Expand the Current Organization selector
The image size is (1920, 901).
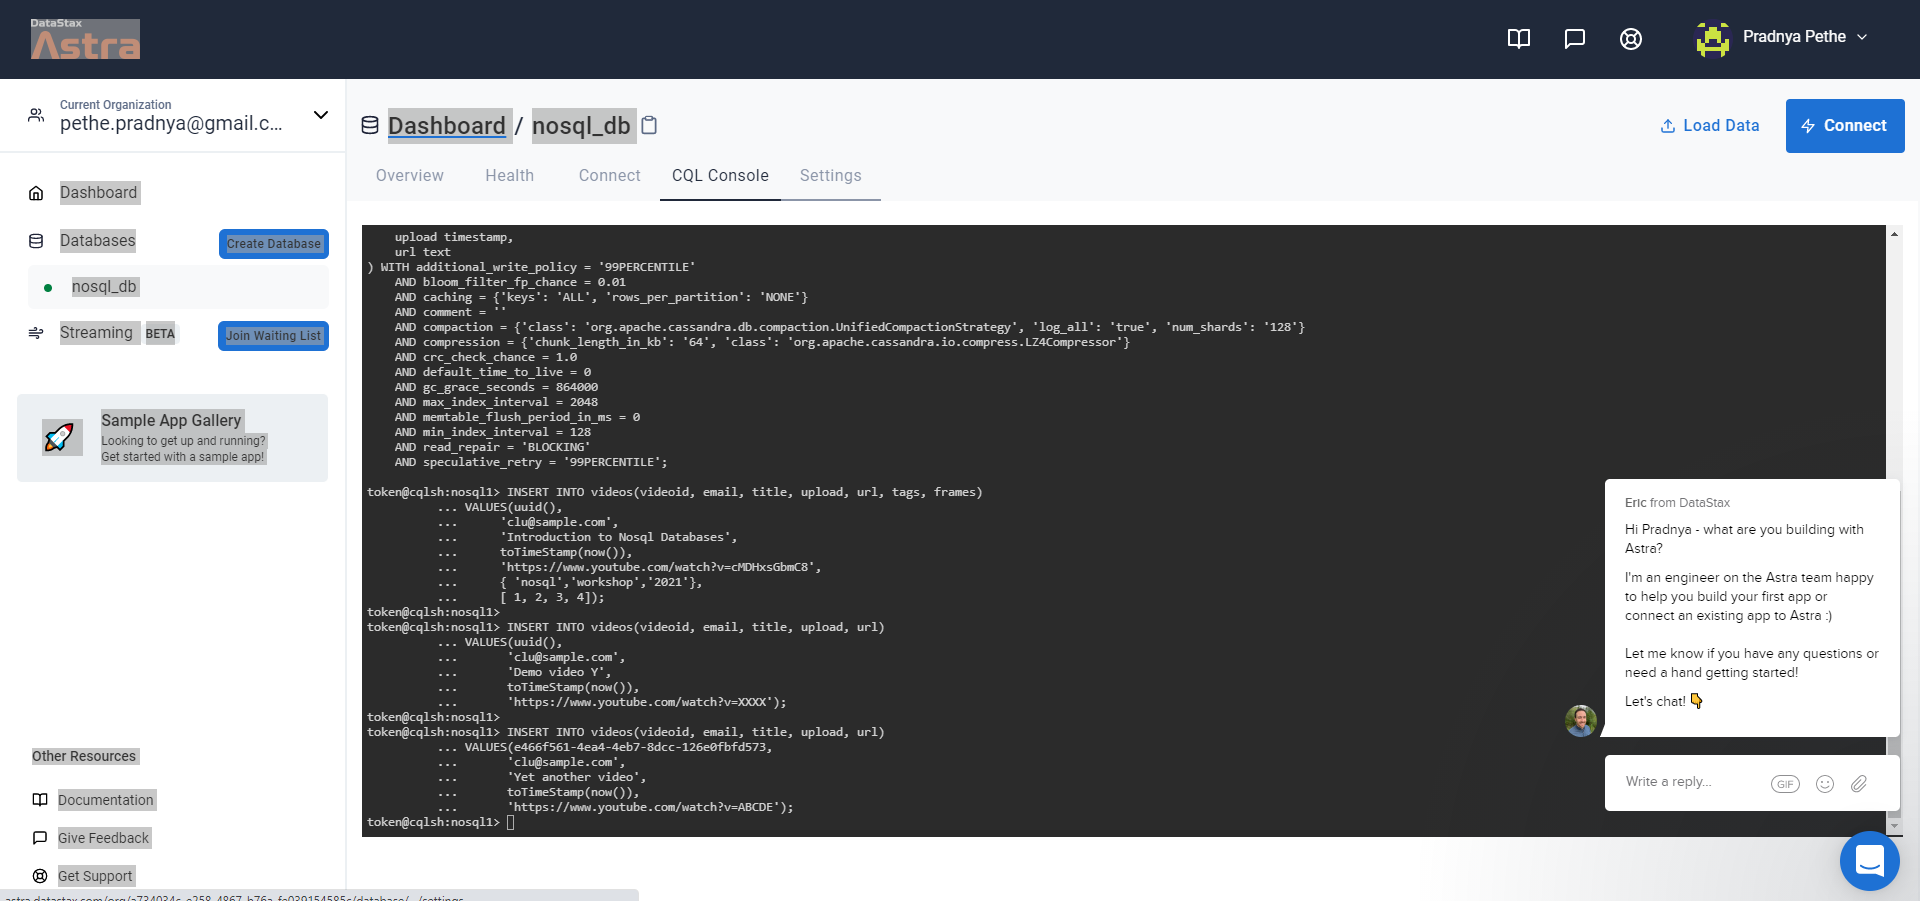point(321,115)
